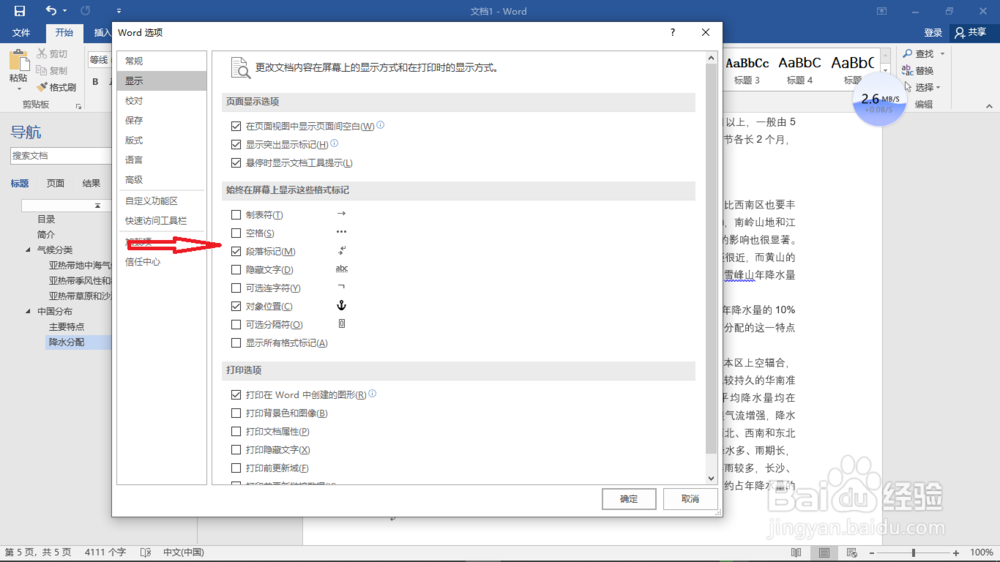Screen dimensions: 1000x562
Task: Select the Format Painter (格式刷) tool
Action: coord(56,87)
